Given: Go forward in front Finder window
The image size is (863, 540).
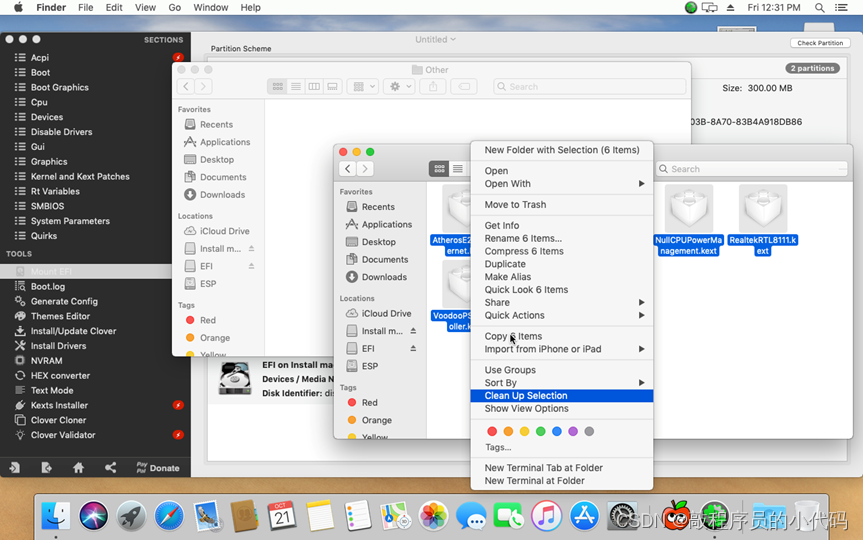Looking at the screenshot, I should pos(365,169).
